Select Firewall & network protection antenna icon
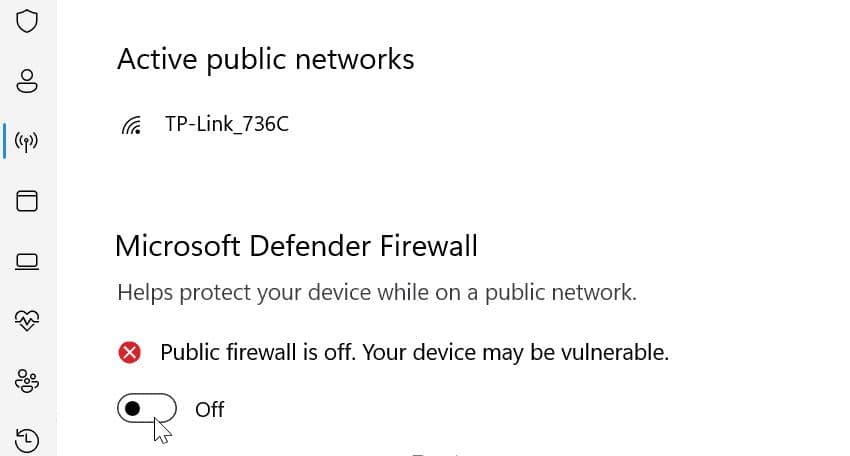This screenshot has height=456, width=850. (x=28, y=141)
